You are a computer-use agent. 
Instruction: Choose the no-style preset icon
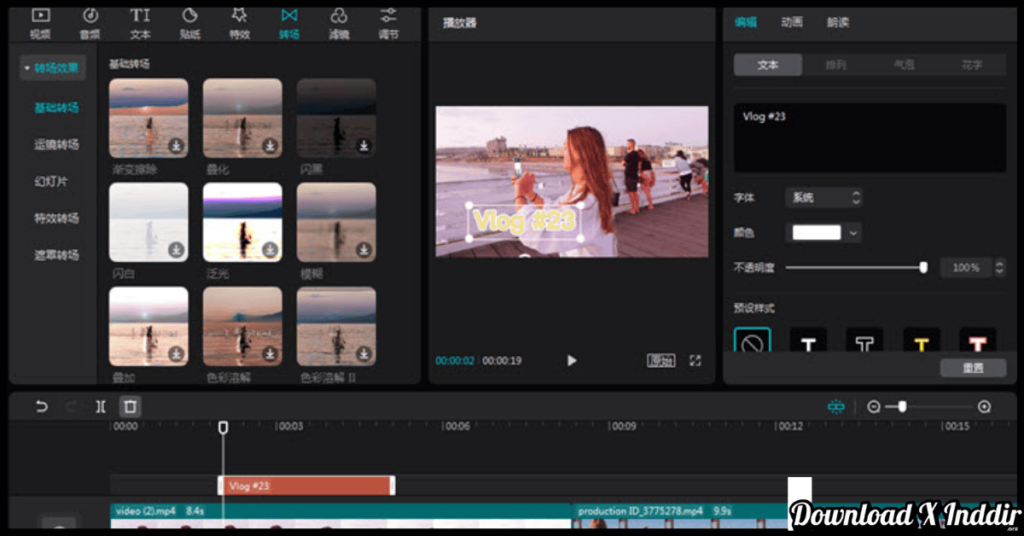pyautogui.click(x=752, y=341)
